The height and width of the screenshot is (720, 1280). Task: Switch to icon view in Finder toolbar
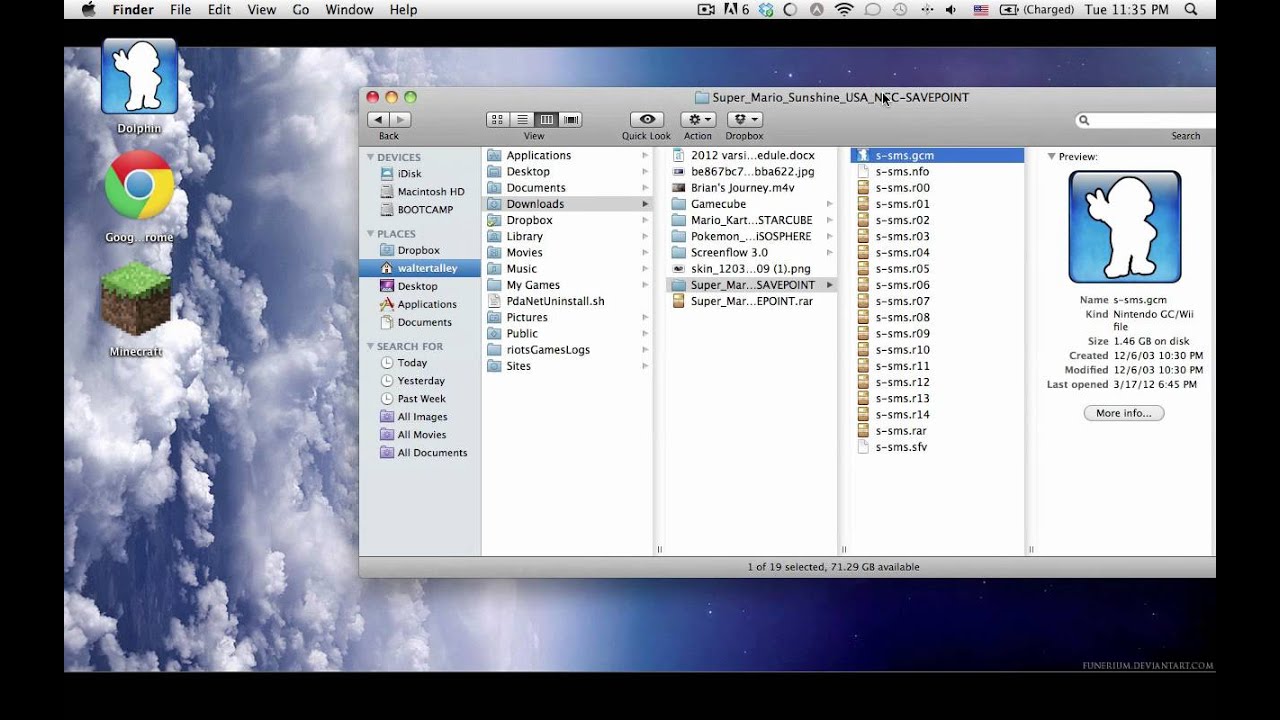(498, 119)
